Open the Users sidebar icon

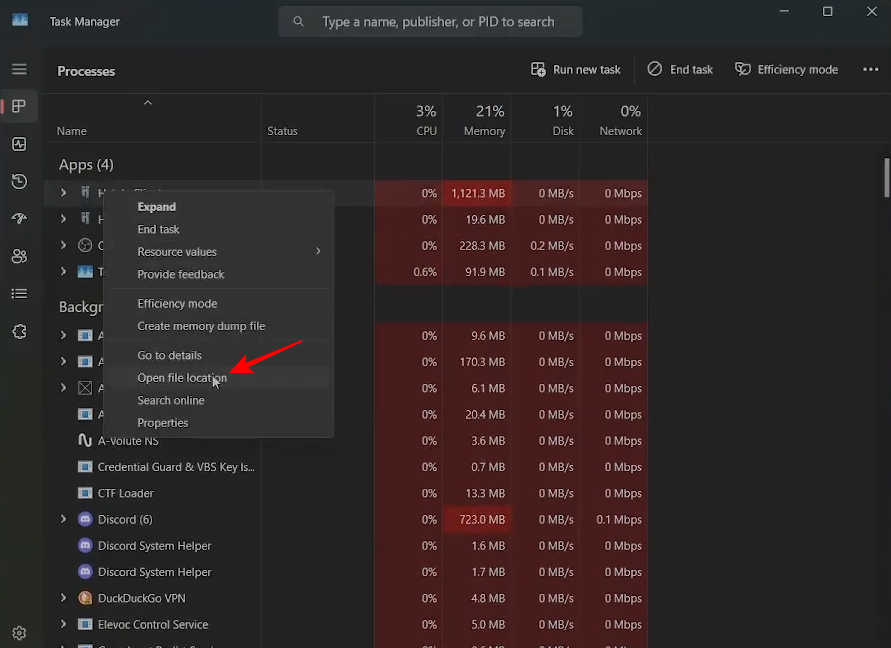[x=19, y=256]
